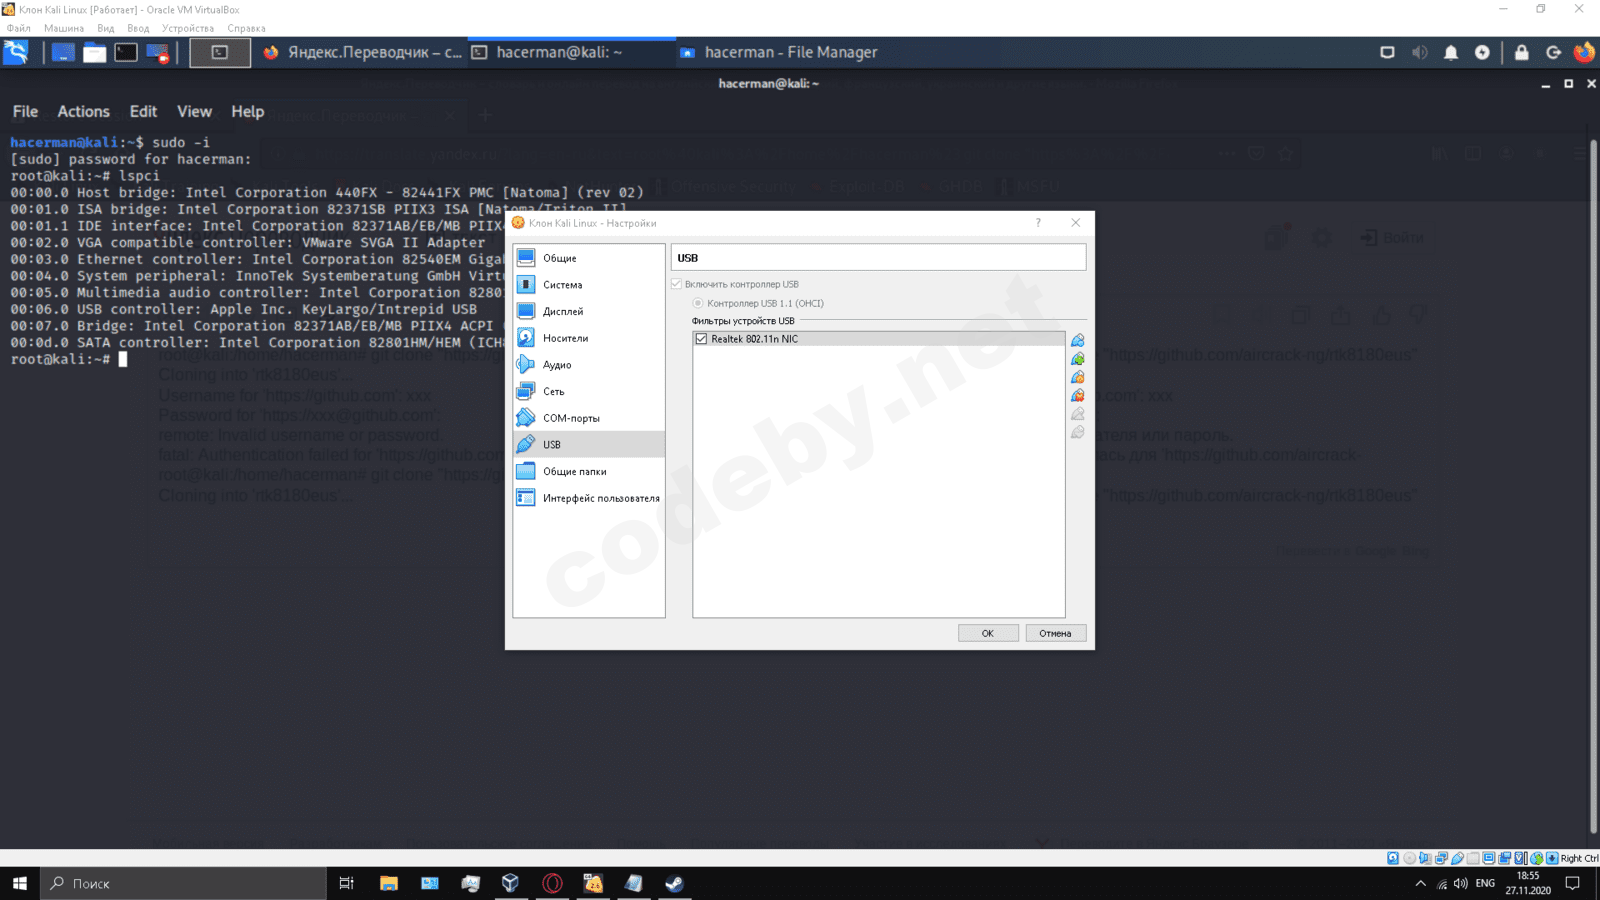Open the Windows Start menu
Viewport: 1600px width, 900px height.
[19, 883]
